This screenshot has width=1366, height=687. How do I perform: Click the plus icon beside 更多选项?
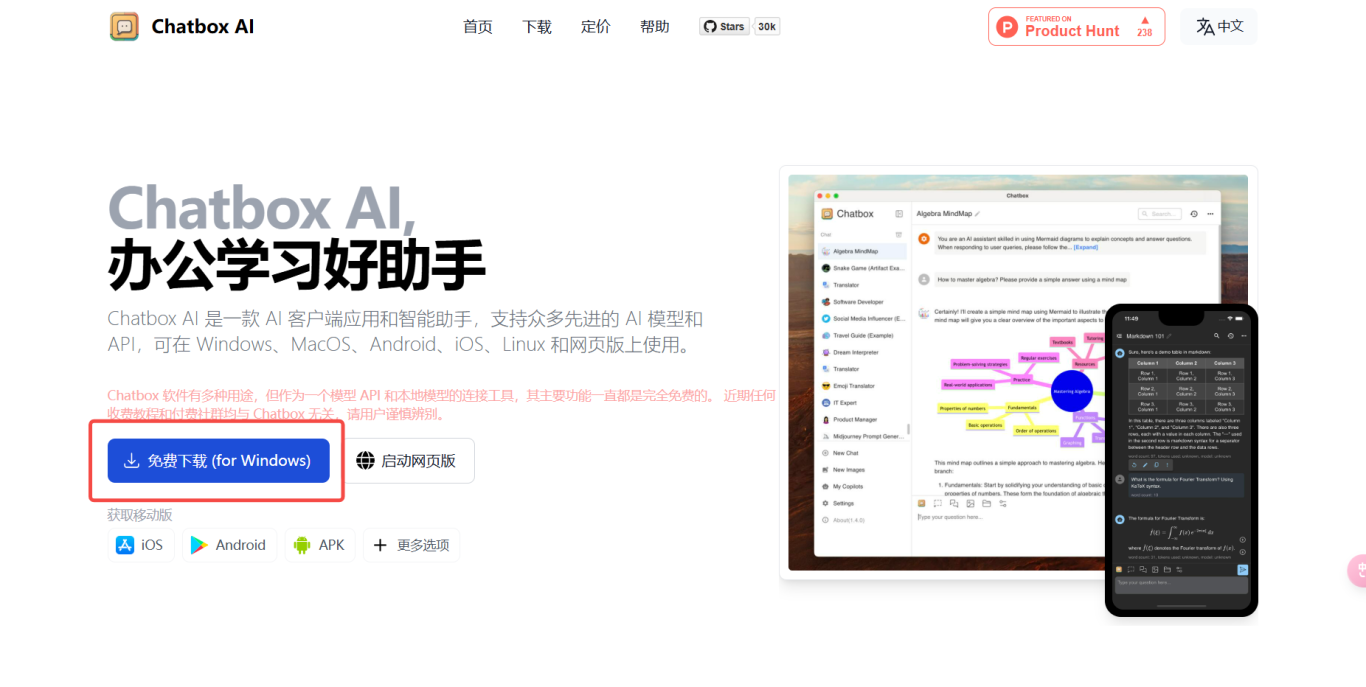380,545
